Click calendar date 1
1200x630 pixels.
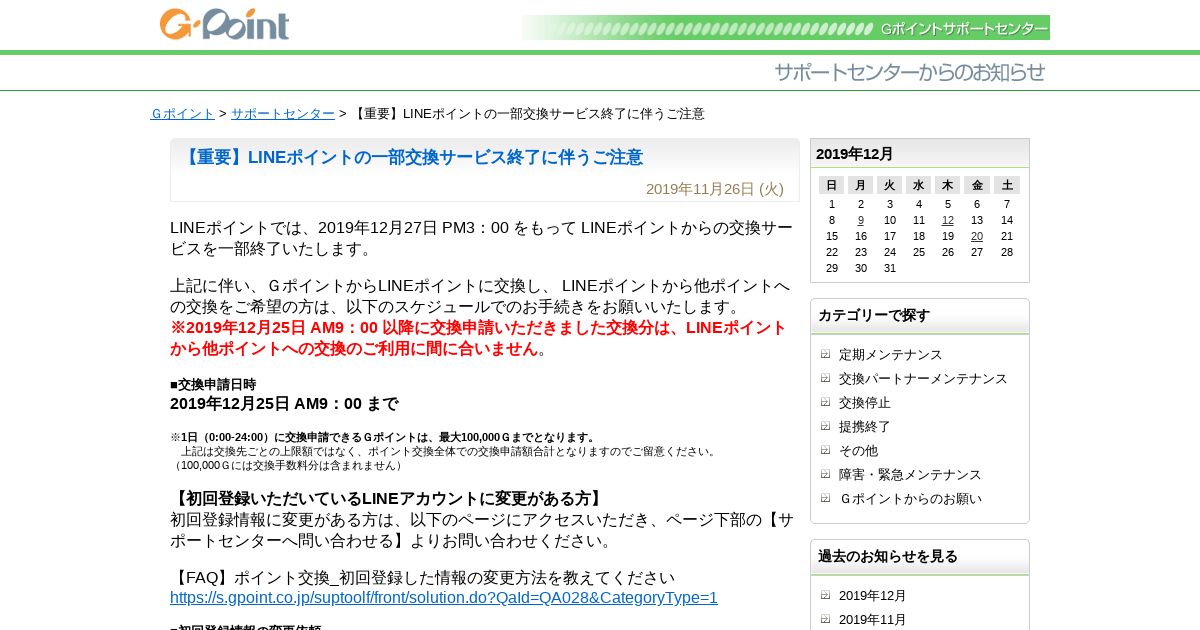pos(832,204)
